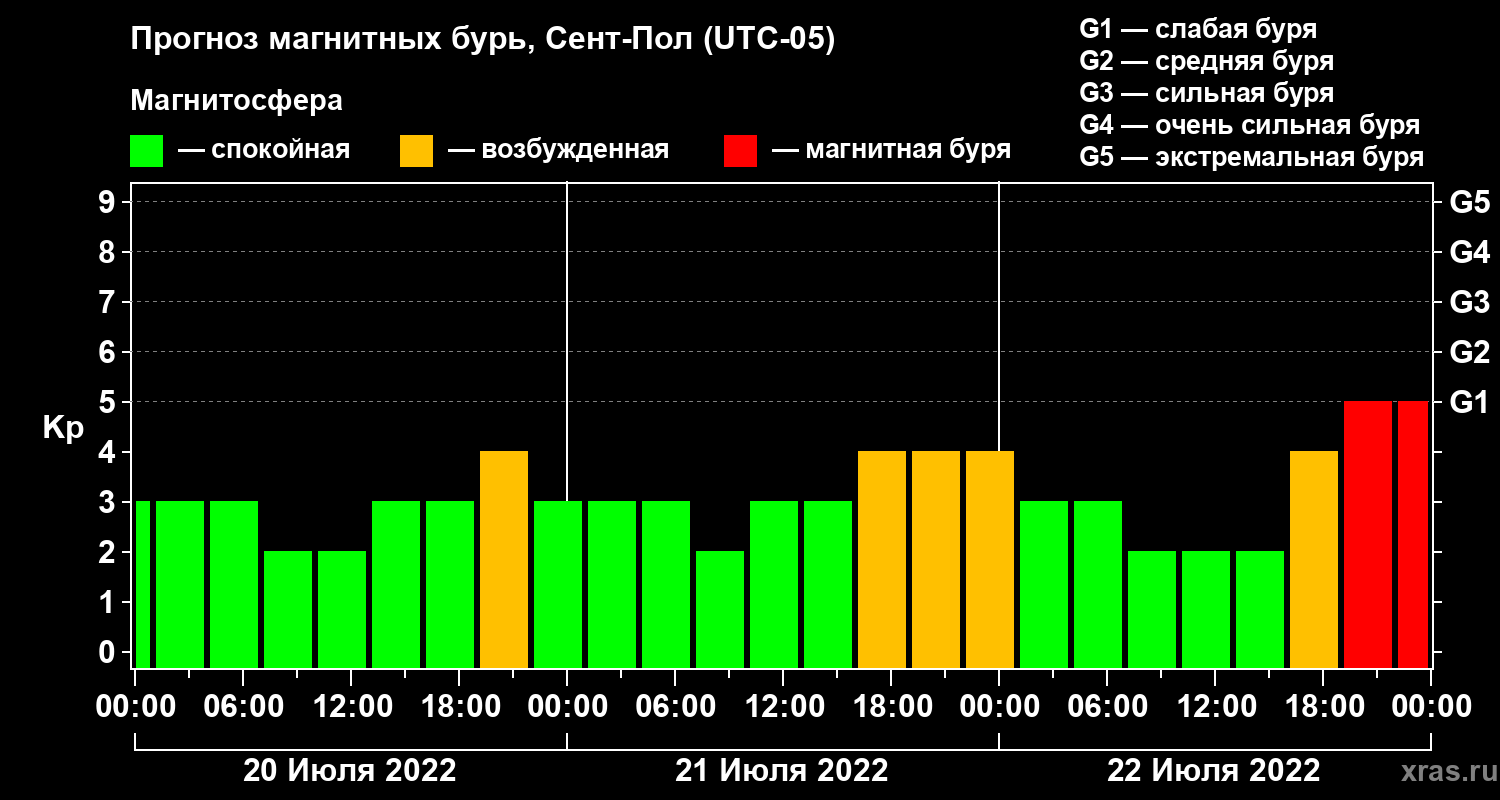Click the 18:00 tick label for 22 Июля
This screenshot has height=800, width=1500.
(1323, 706)
